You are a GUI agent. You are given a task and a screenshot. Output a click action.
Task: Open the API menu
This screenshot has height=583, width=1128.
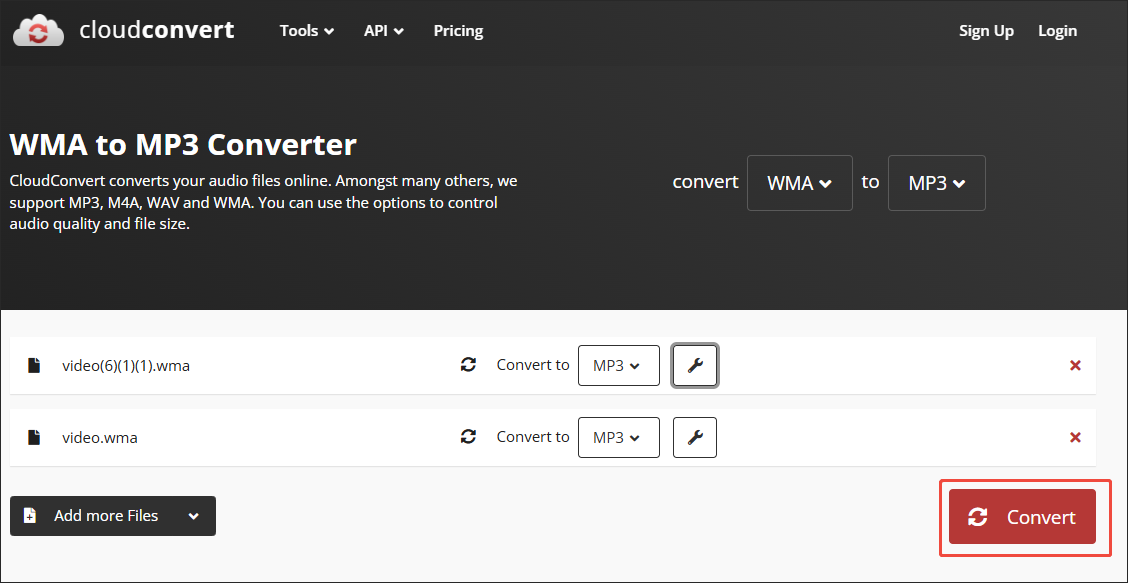point(383,30)
